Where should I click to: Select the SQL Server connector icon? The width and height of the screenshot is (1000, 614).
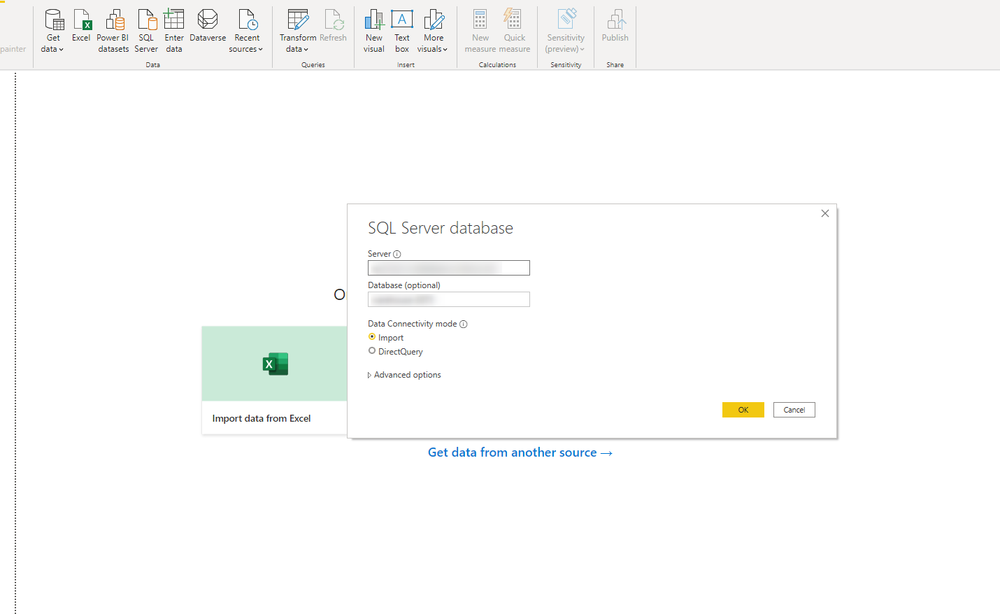click(x=146, y=30)
